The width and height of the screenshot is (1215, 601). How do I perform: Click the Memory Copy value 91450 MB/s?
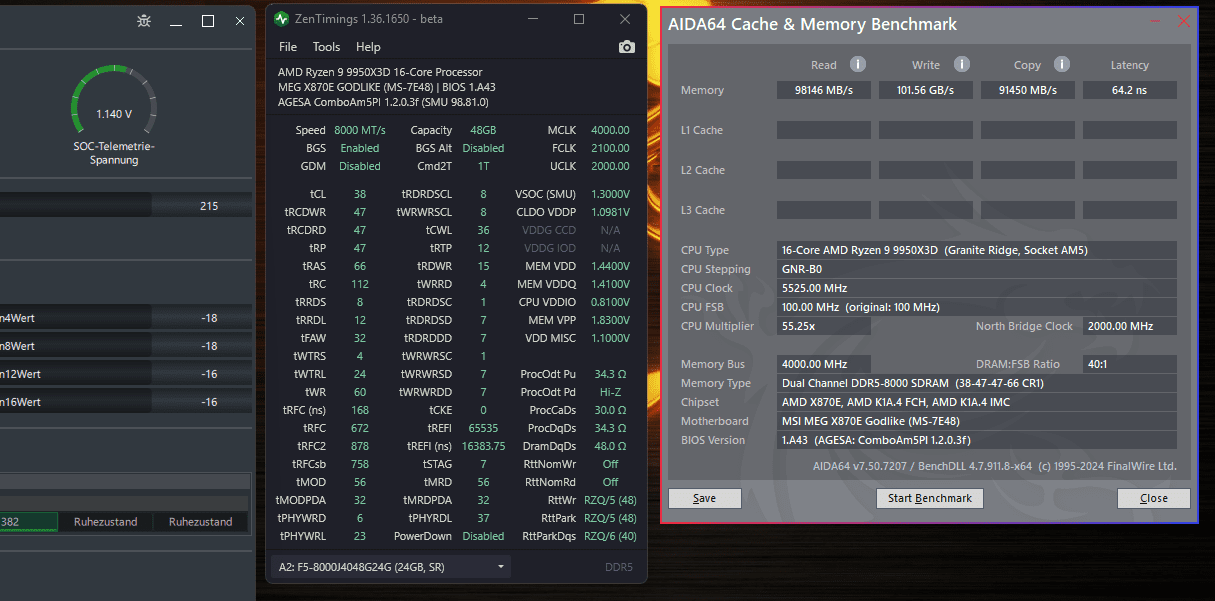coord(1028,90)
